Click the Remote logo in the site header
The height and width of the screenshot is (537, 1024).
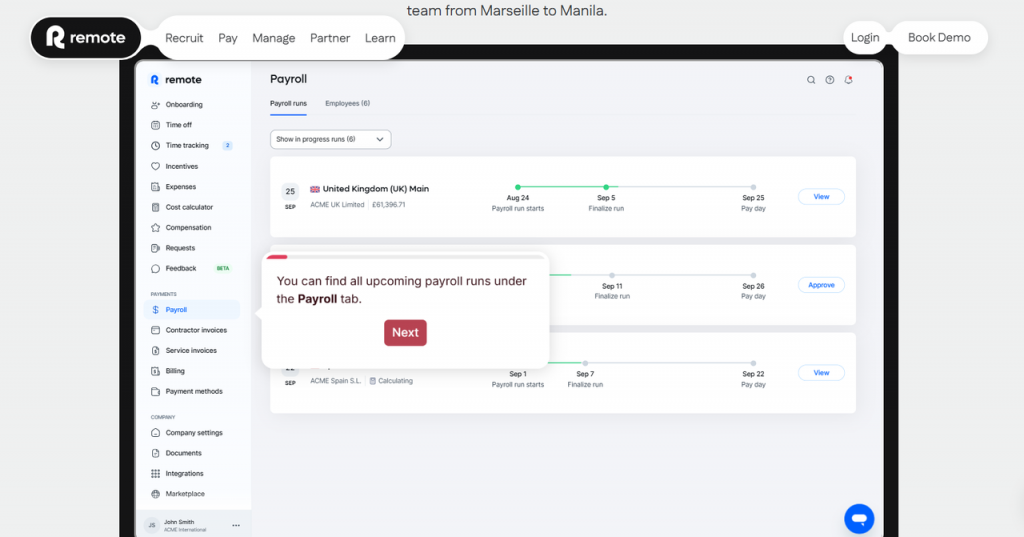tap(86, 38)
